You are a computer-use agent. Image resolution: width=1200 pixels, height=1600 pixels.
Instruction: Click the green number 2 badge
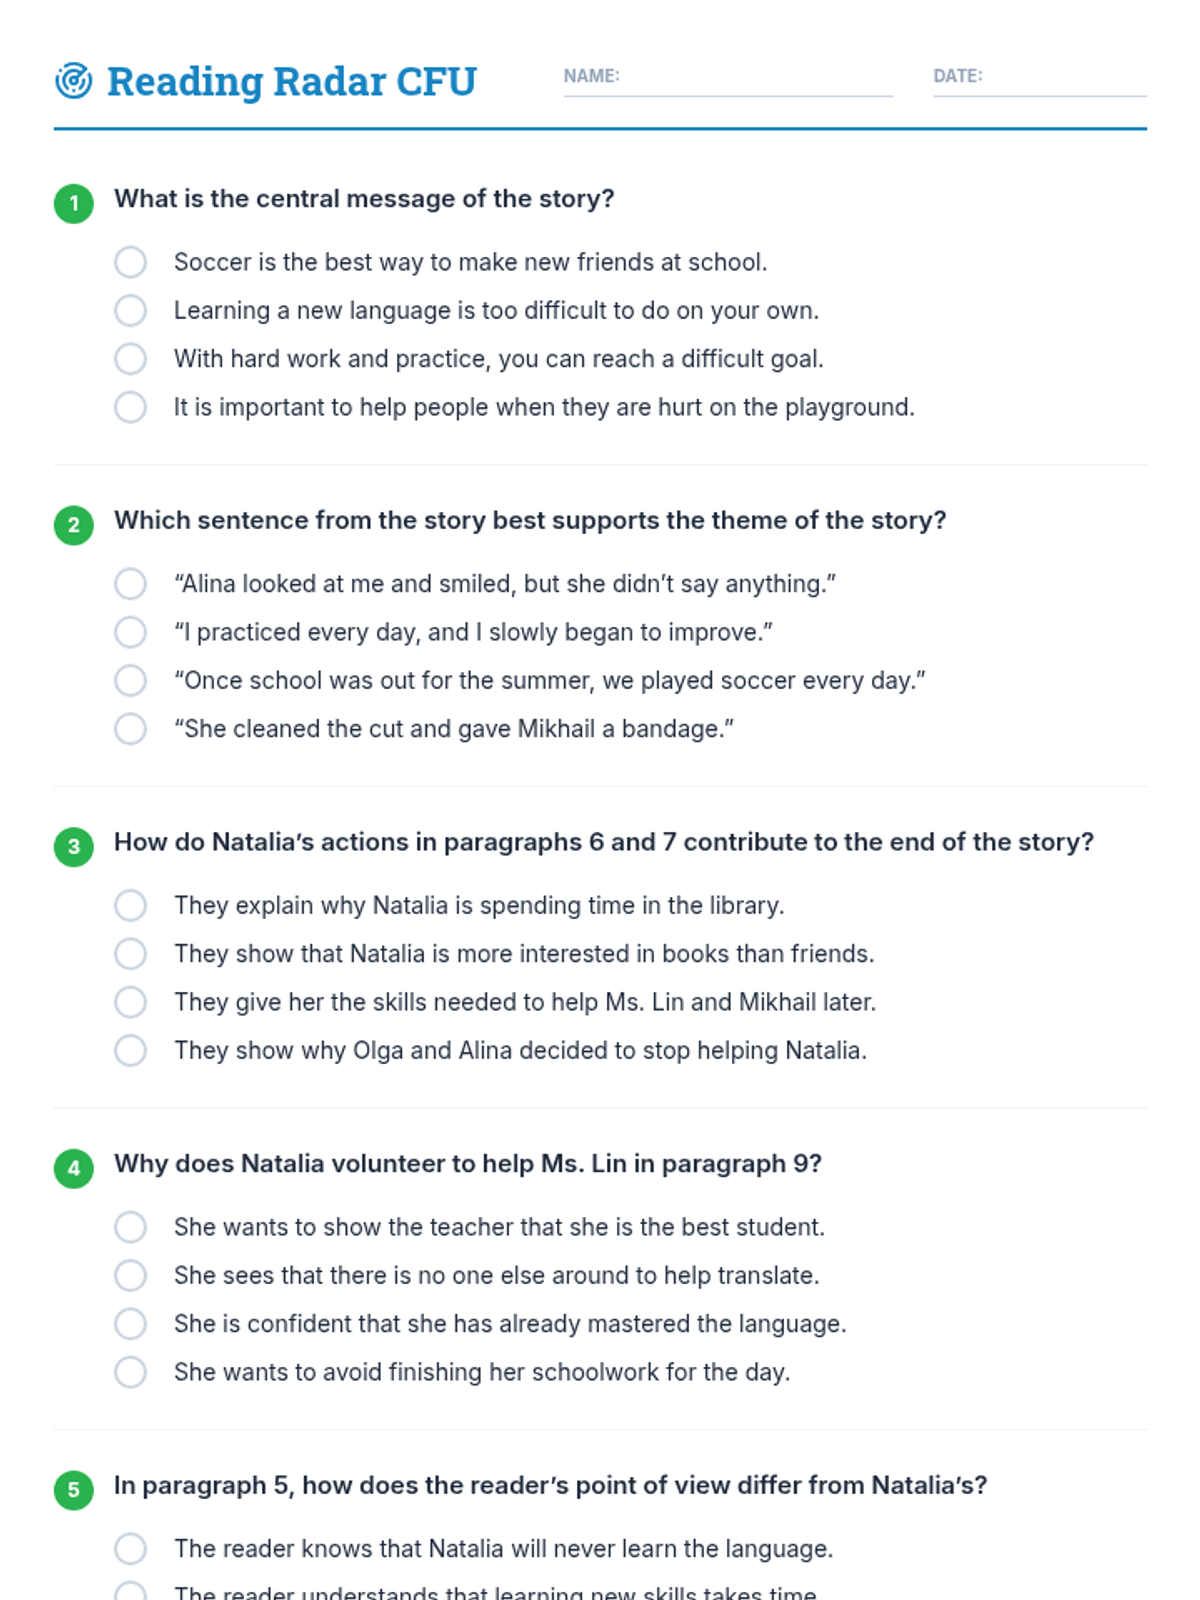click(x=74, y=525)
